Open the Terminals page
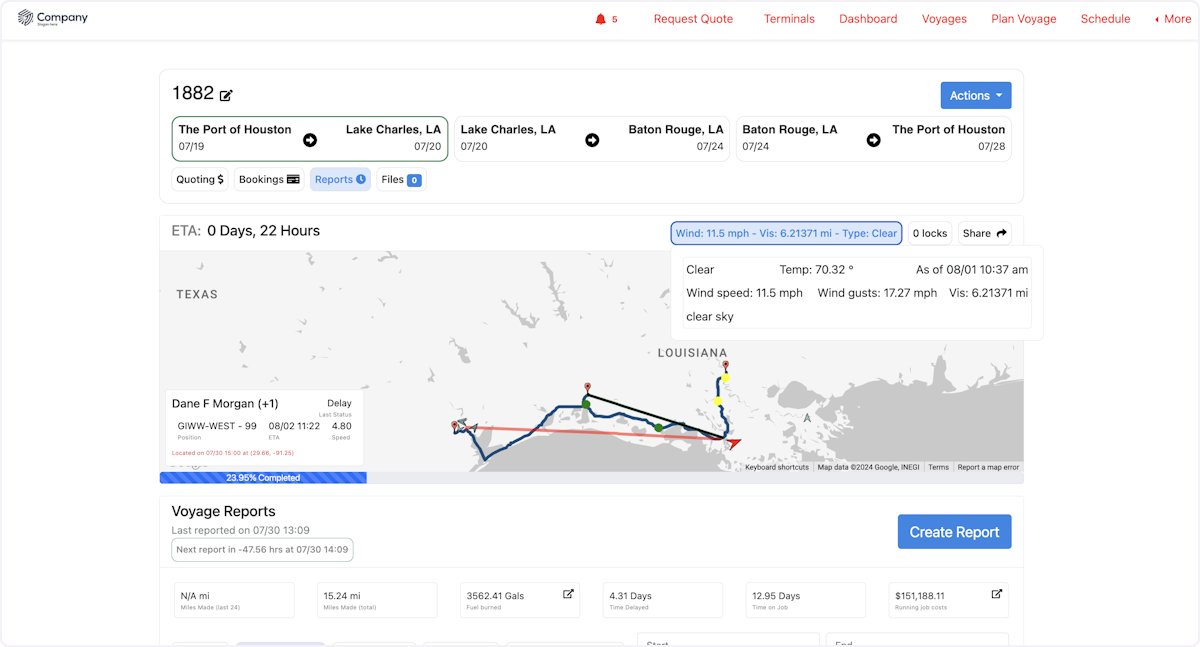Screen dimensions: 1200x647 [789, 19]
